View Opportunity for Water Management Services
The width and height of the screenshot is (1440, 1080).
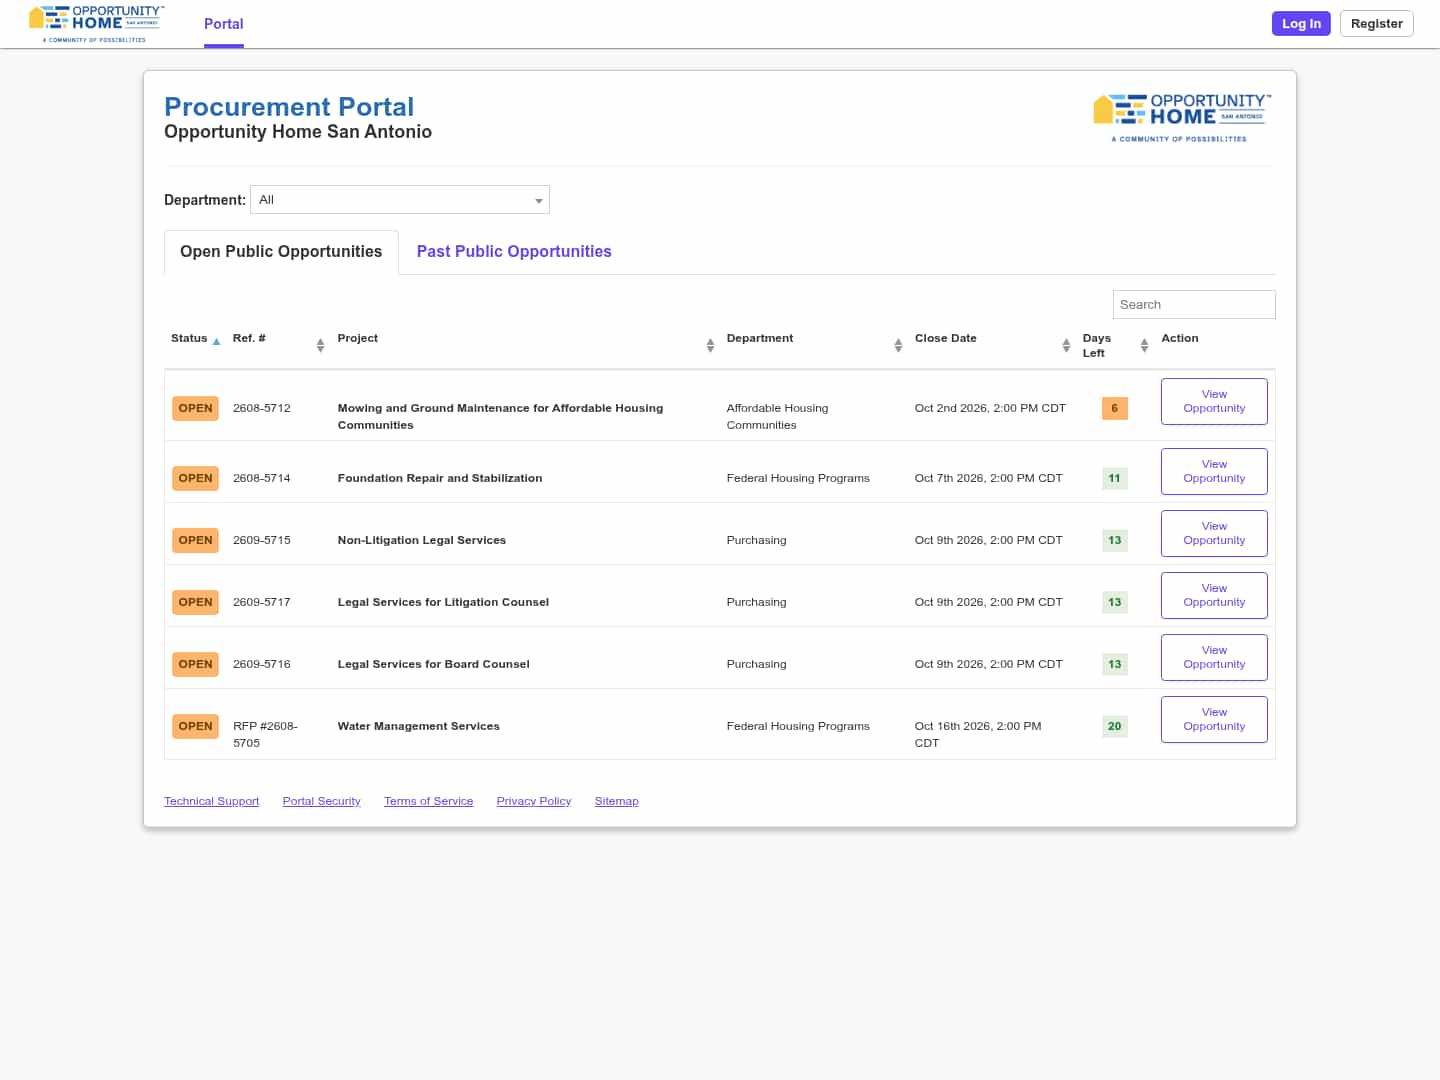(1214, 719)
